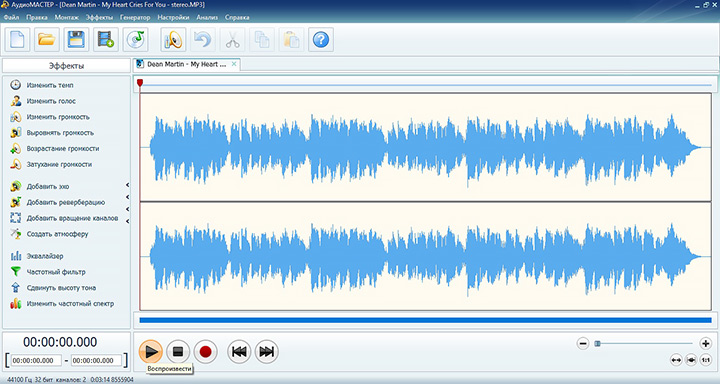The image size is (720, 384).
Task: Click the zoom level slider handle
Action: click(597, 343)
